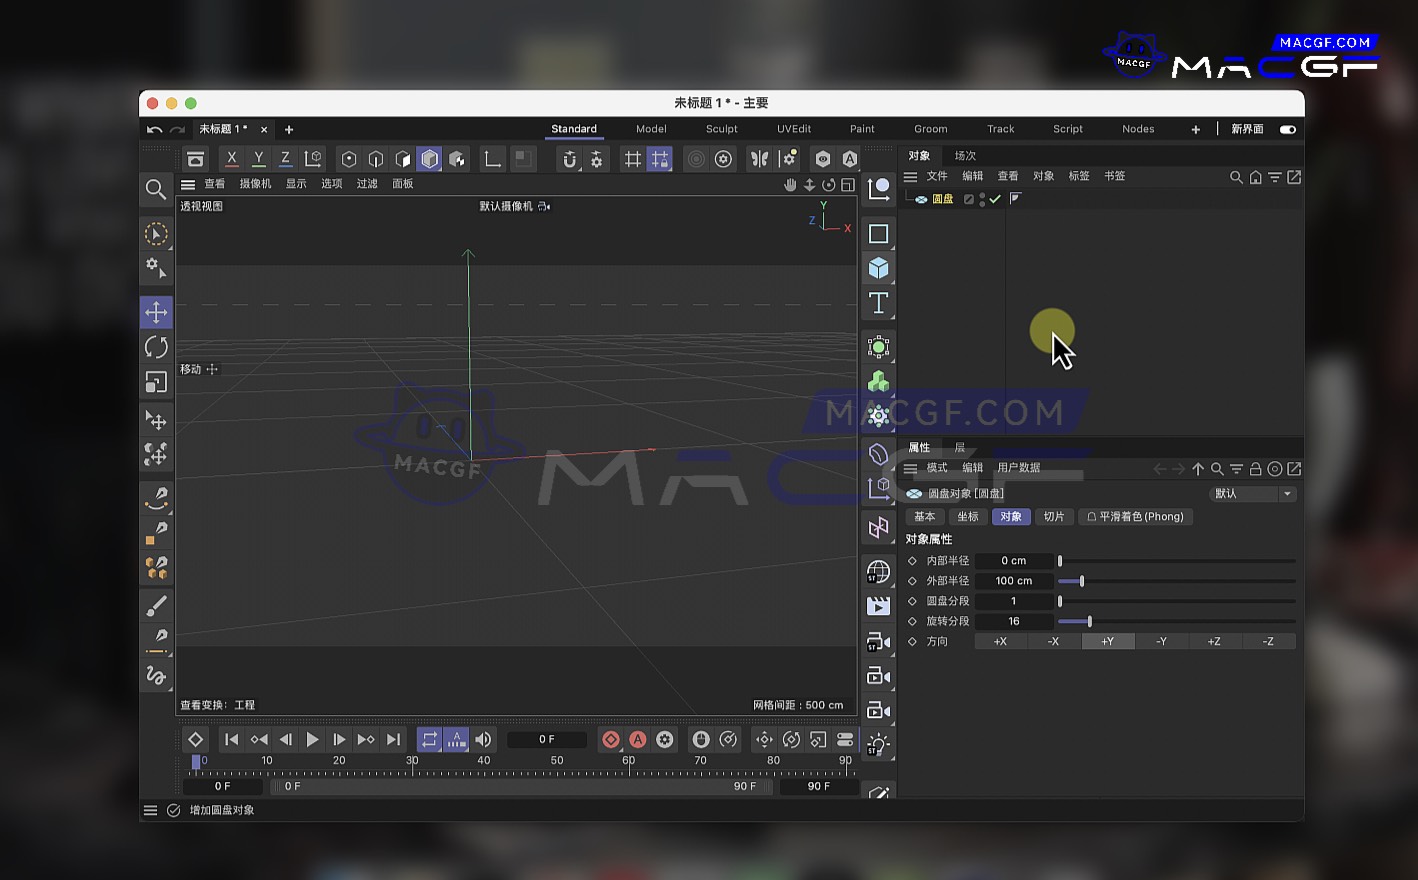Open the search magnifier in left toolbar

155,189
